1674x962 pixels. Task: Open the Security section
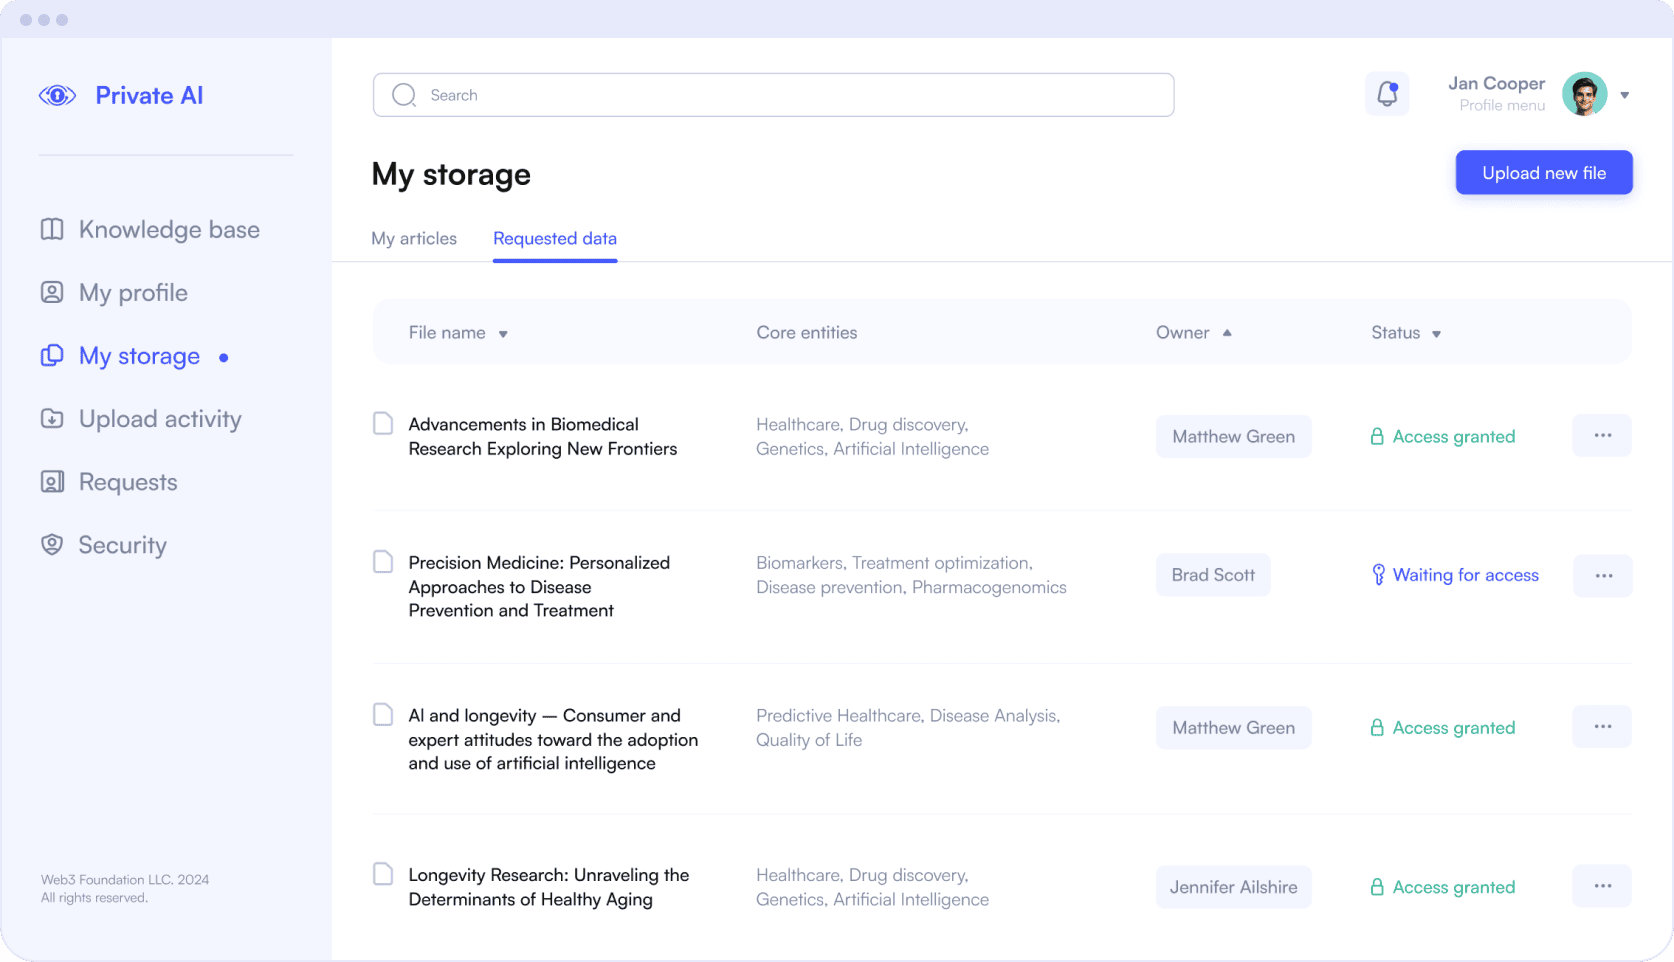click(x=122, y=545)
